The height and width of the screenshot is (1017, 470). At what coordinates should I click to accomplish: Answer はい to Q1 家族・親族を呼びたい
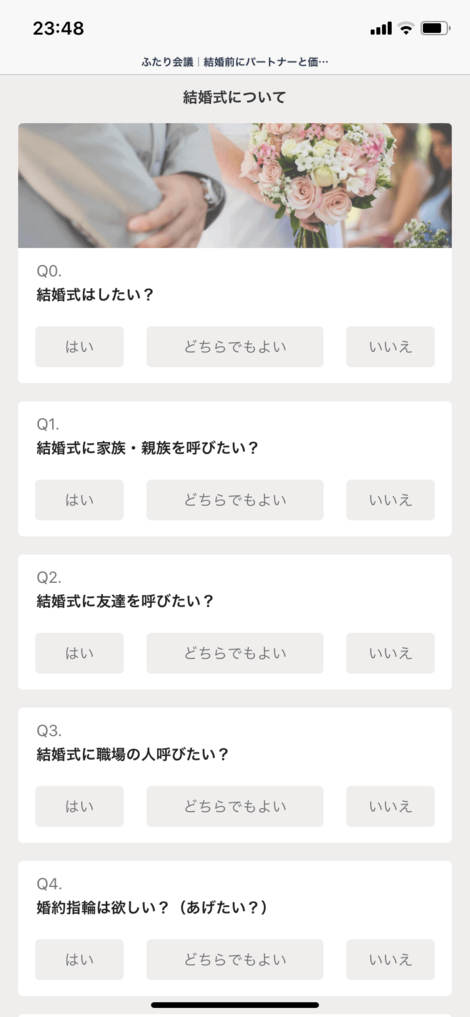pyautogui.click(x=79, y=500)
